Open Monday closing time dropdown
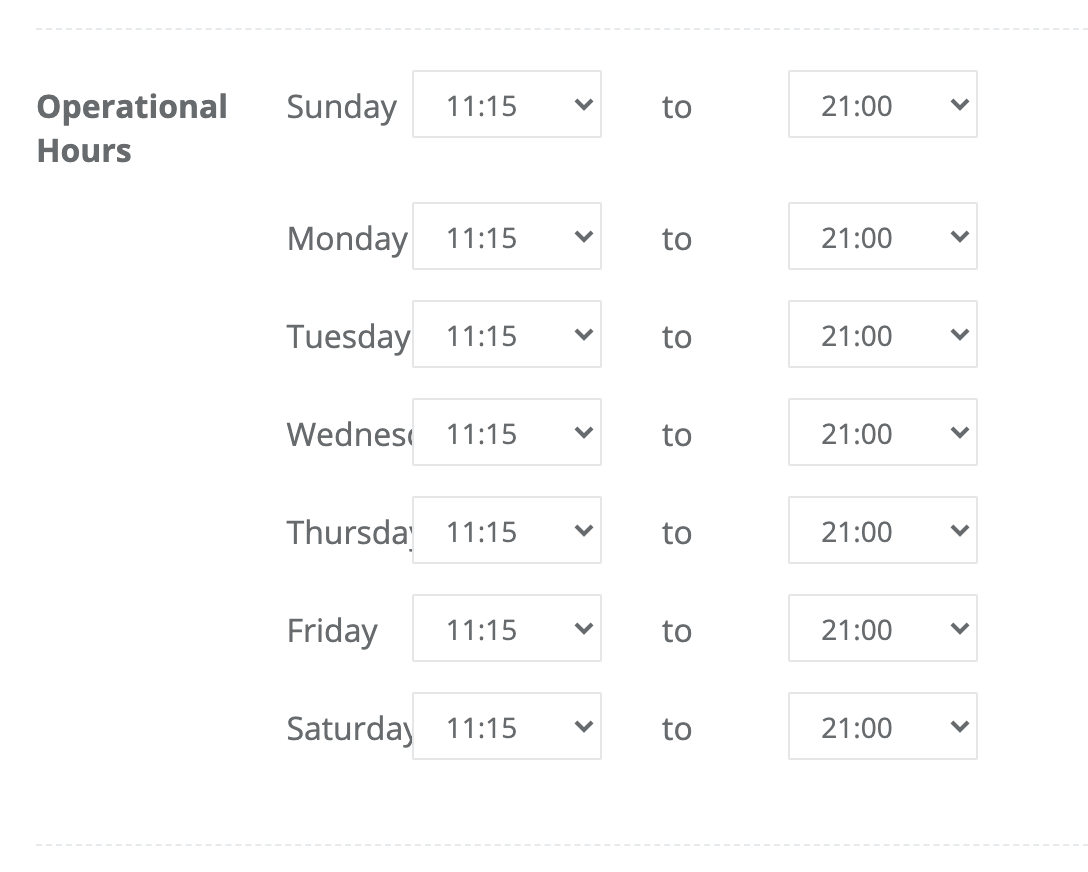1088x872 pixels. point(883,237)
